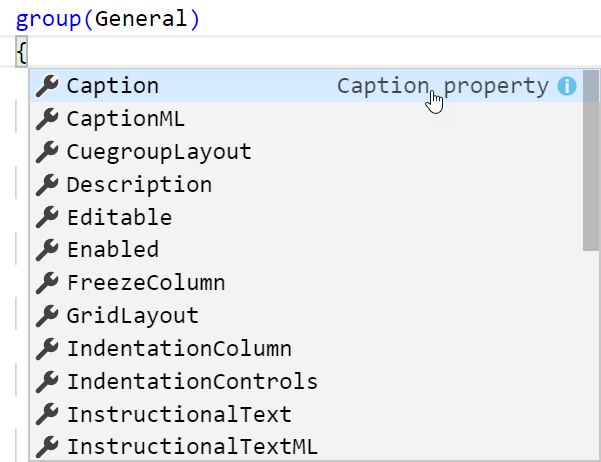Image resolution: width=601 pixels, height=462 pixels.
Task: Select InstructionalText in the suggestion list
Action: click(x=306, y=415)
